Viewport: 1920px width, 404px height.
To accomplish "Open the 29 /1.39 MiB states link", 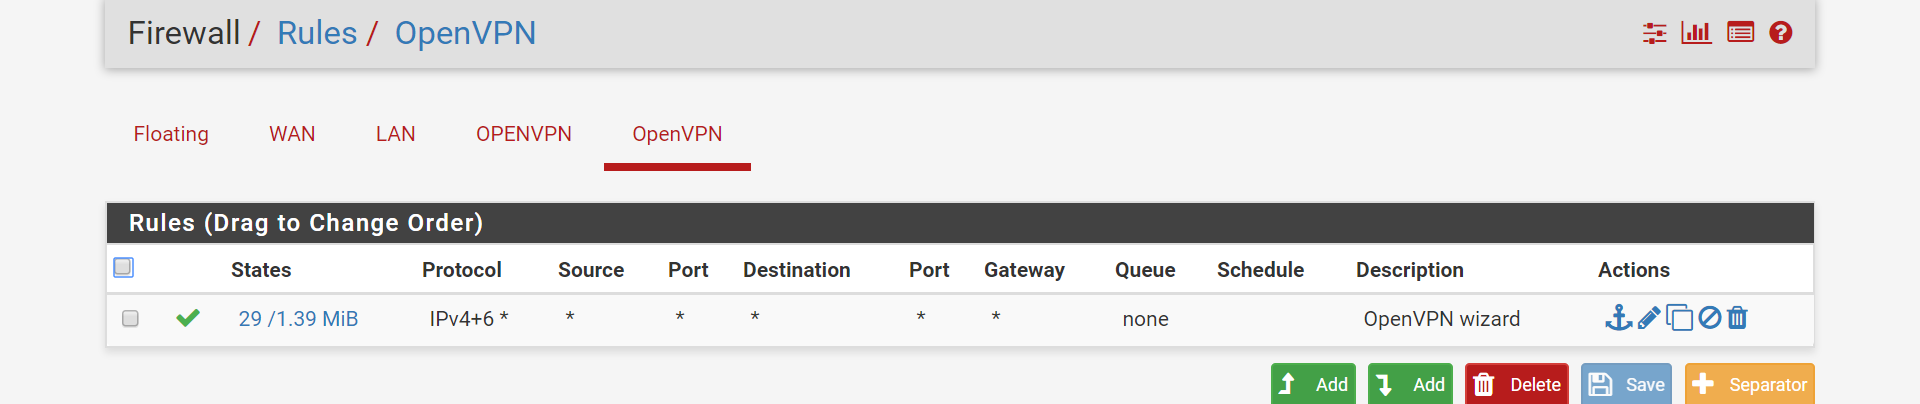I will (x=298, y=319).
